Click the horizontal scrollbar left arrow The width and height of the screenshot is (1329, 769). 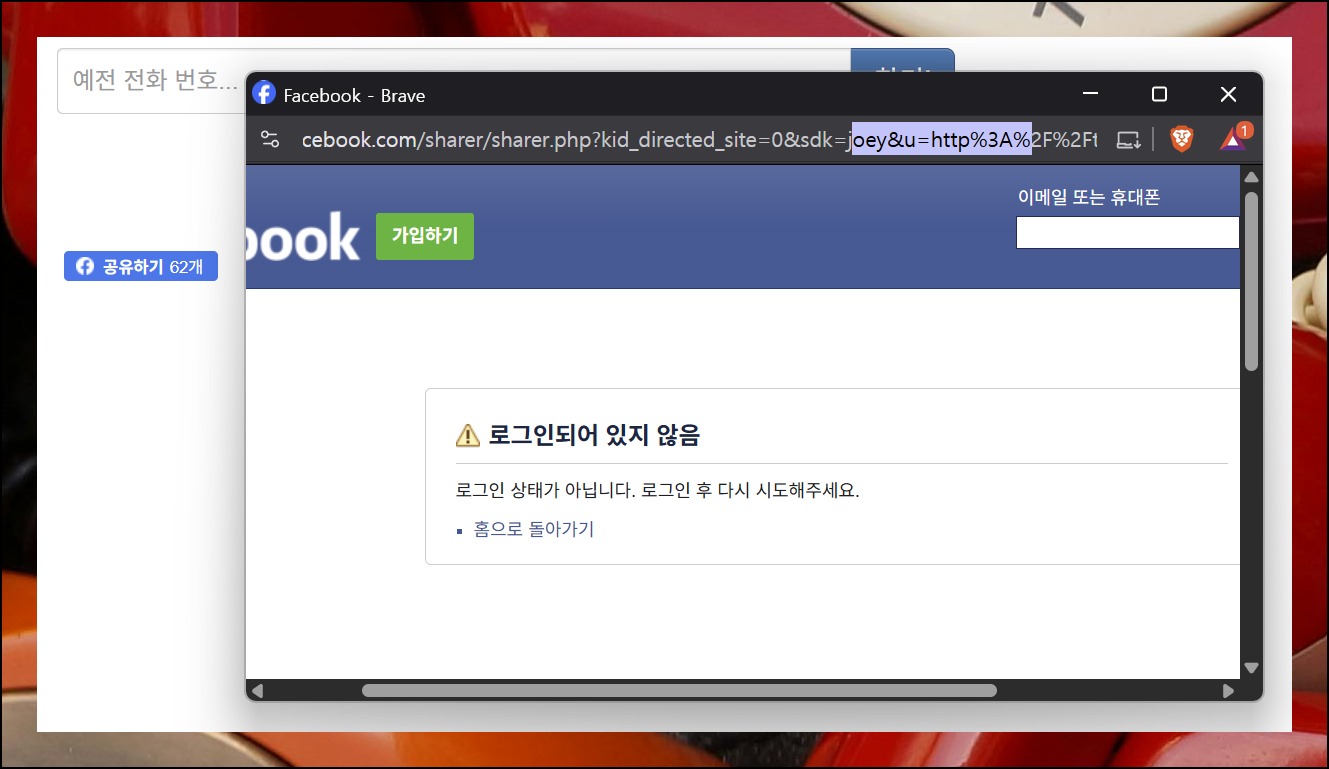coord(257,690)
